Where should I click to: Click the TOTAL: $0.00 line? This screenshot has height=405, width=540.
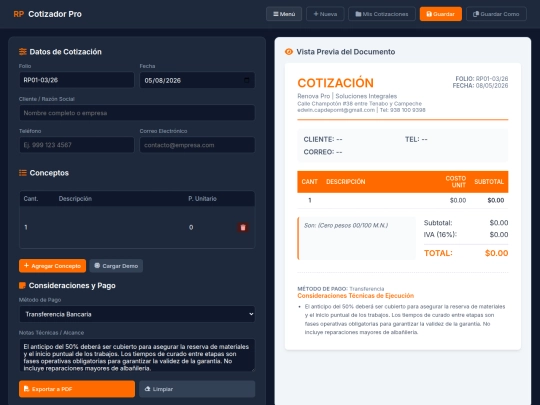tap(466, 253)
